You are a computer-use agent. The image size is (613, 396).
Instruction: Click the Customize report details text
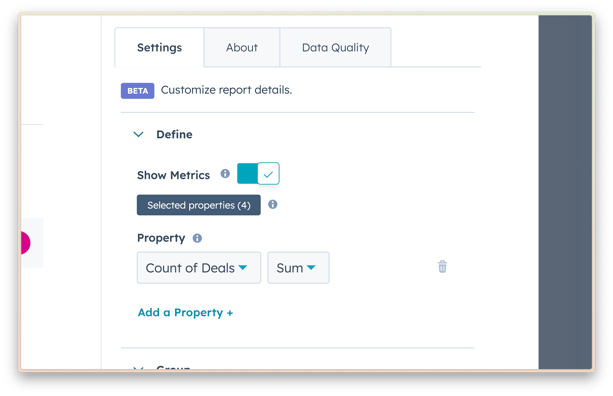(226, 90)
